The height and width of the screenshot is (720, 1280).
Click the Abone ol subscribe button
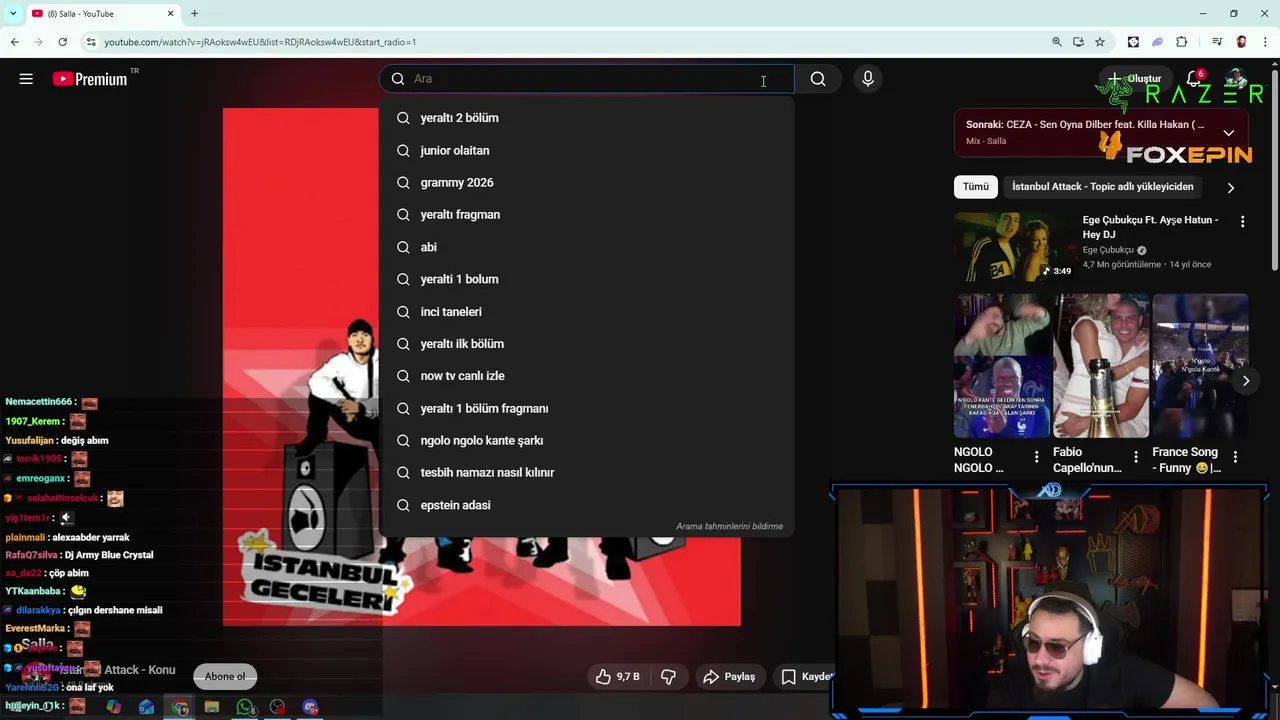coord(225,677)
